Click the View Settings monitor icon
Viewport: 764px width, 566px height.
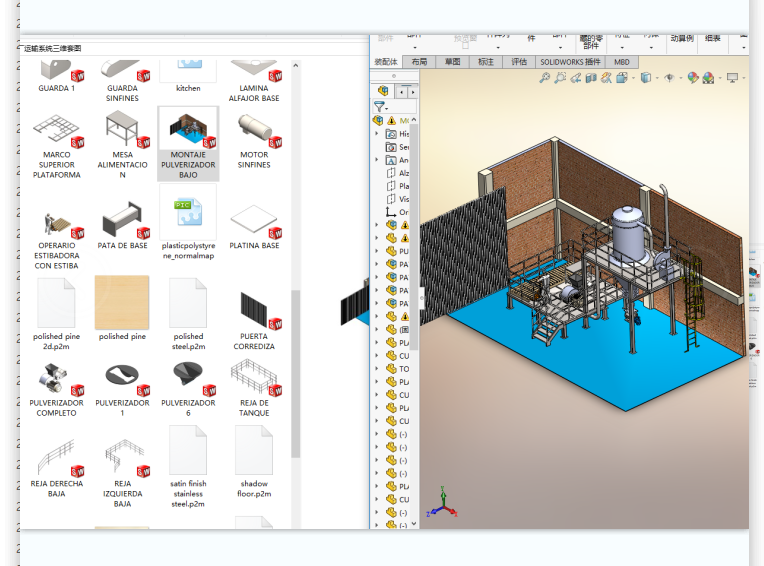click(x=733, y=78)
